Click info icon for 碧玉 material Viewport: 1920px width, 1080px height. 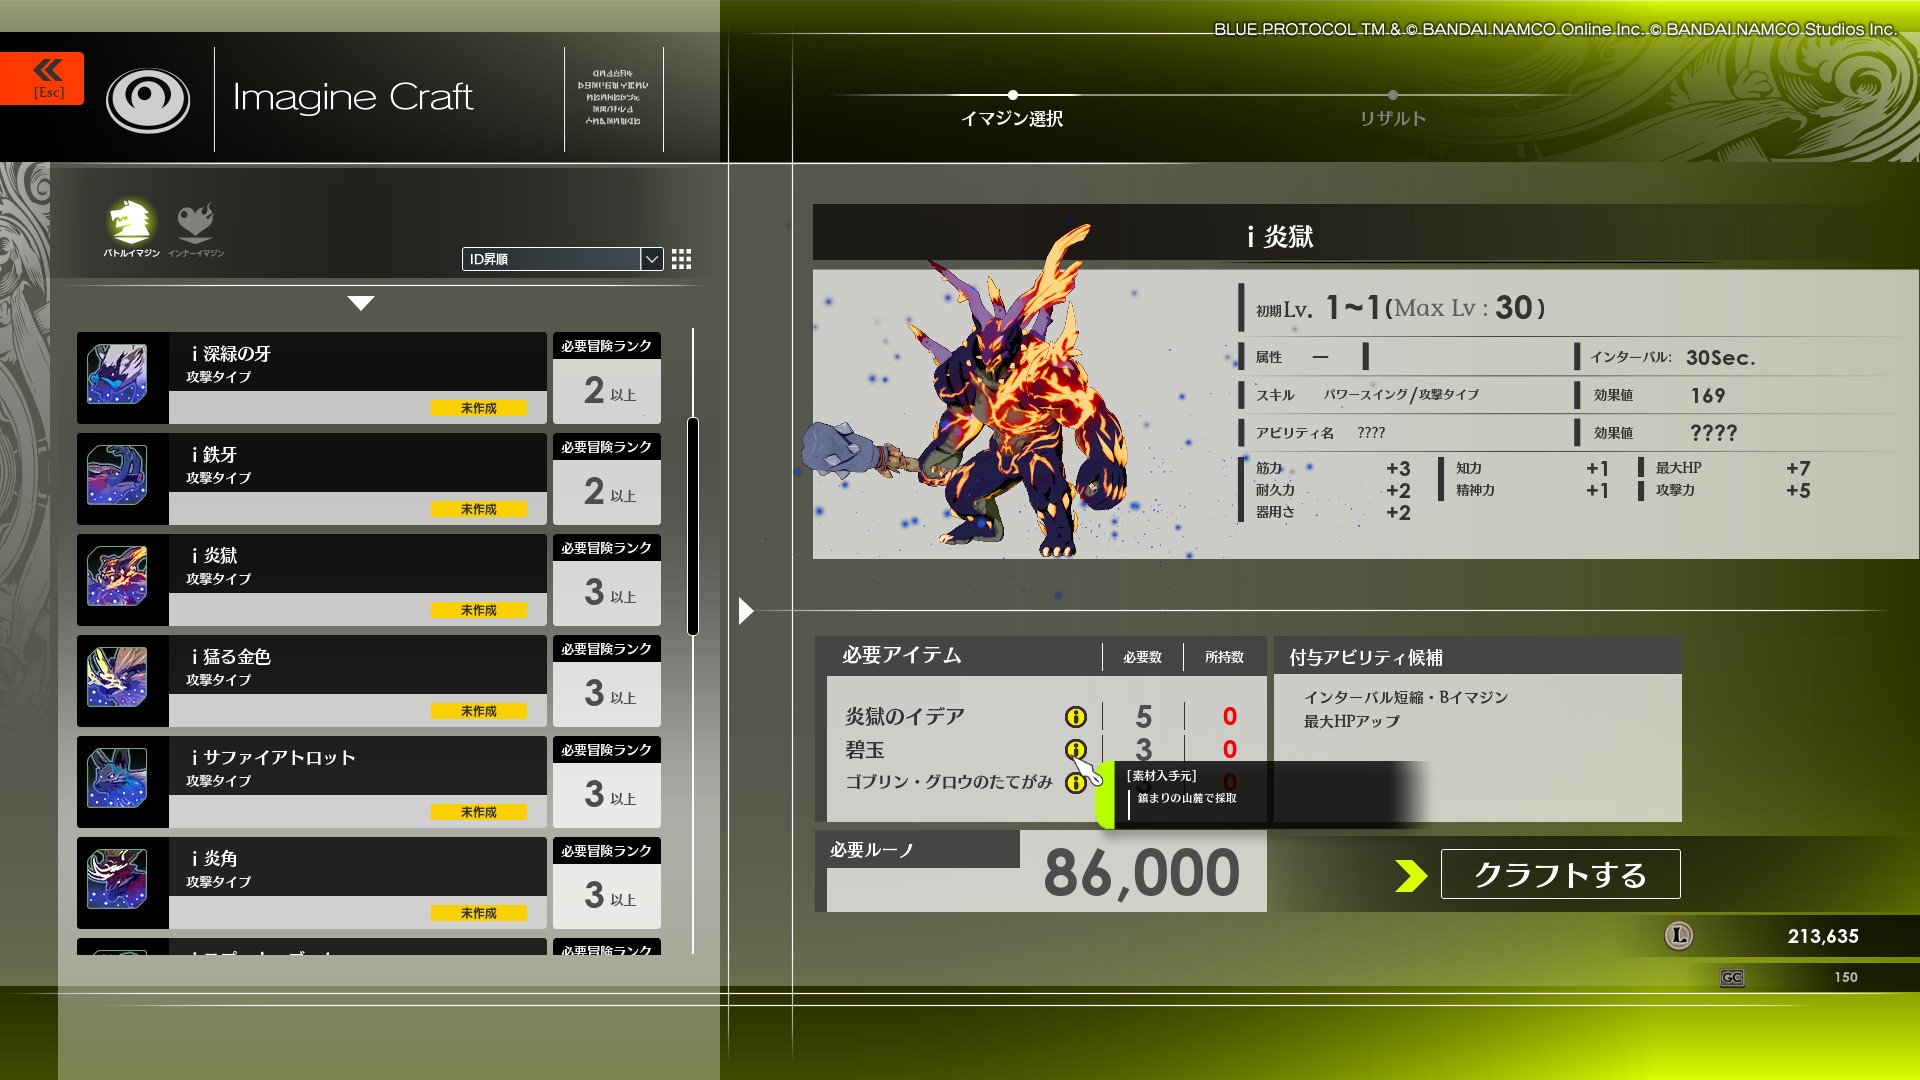pyautogui.click(x=1075, y=749)
